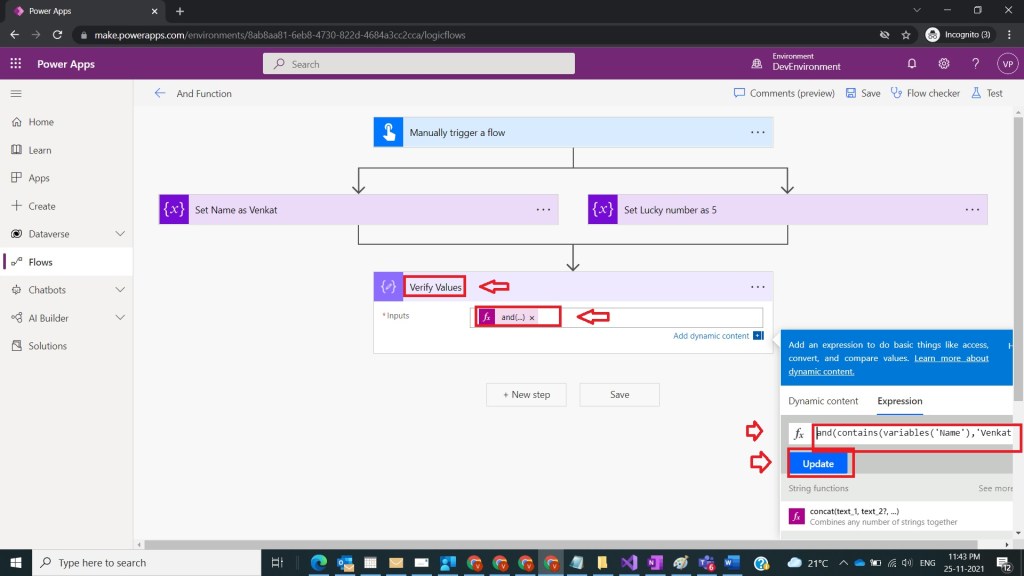The image size is (1024, 576).
Task: Expand the Dataverse navigation section
Action: coord(120,234)
